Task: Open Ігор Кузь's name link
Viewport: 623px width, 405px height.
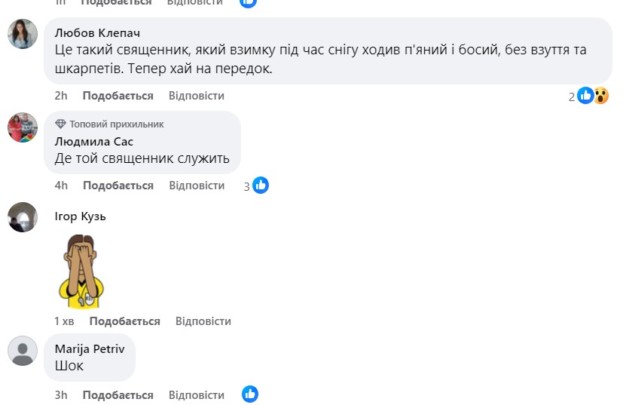Action: point(80,216)
